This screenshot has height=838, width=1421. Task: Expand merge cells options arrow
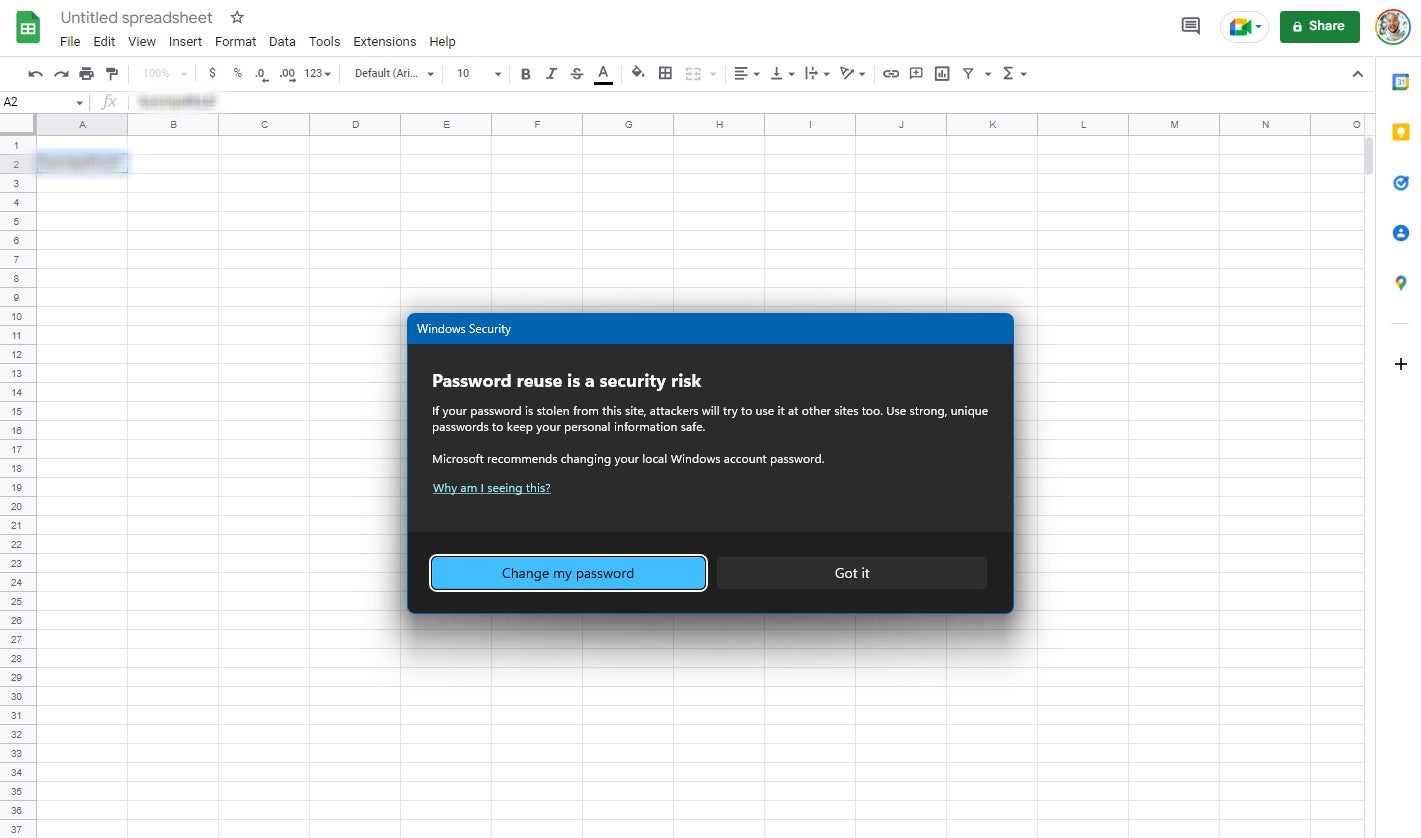pos(713,74)
